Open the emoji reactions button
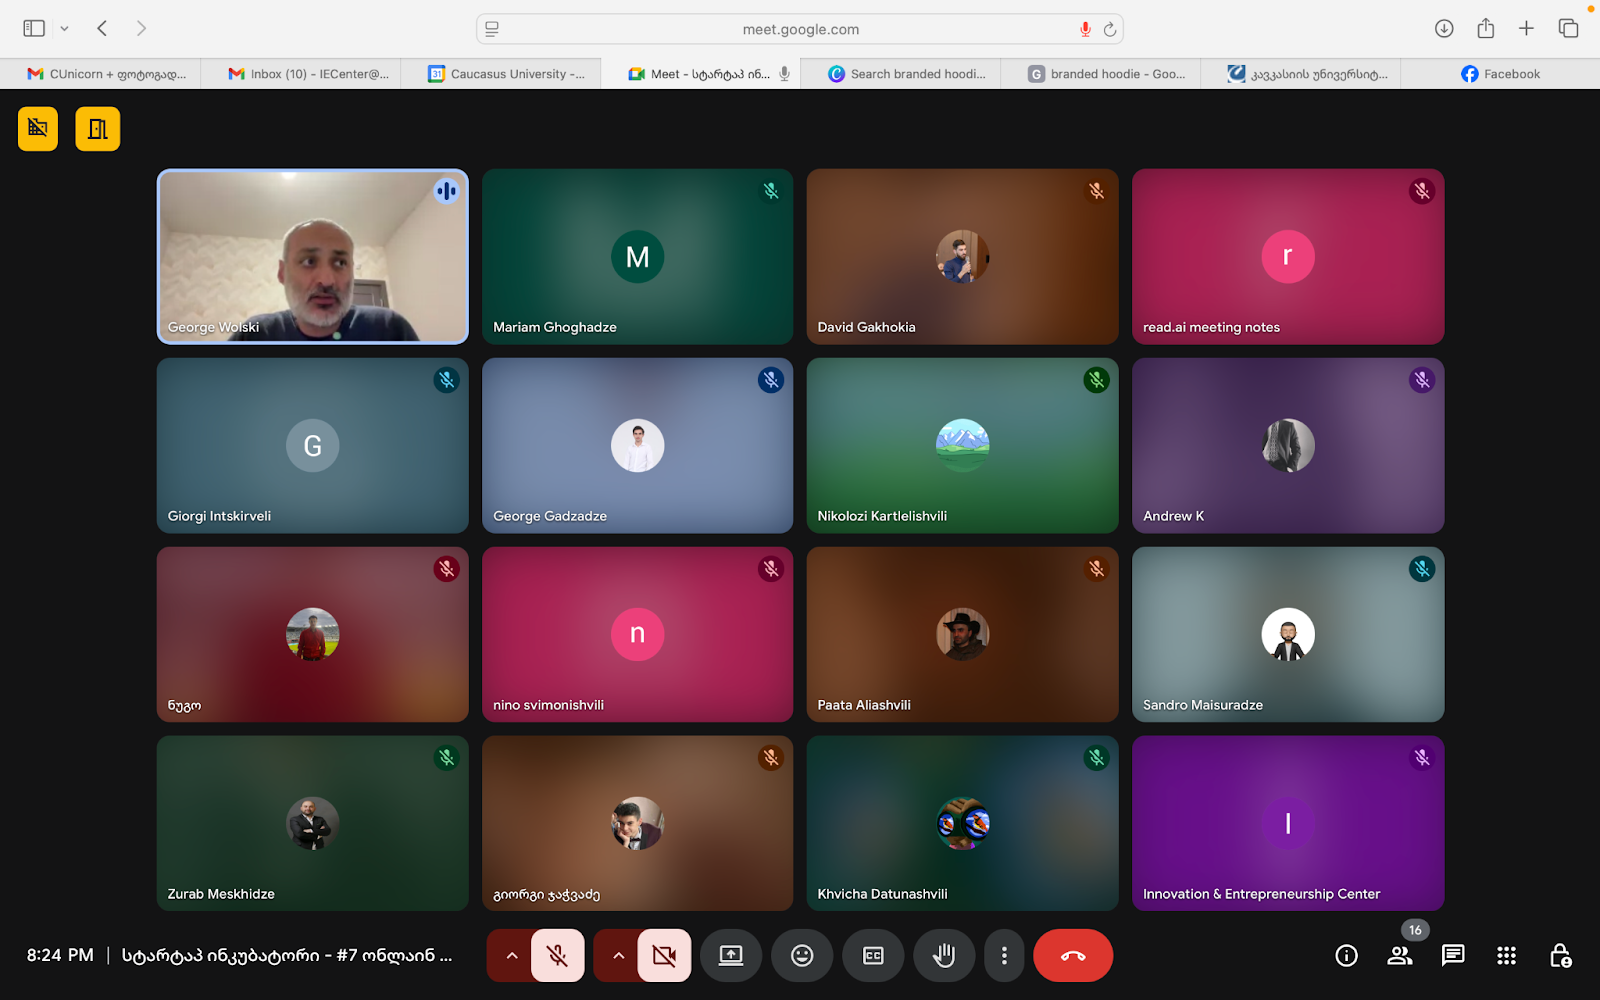The image size is (1600, 1000). [x=802, y=956]
